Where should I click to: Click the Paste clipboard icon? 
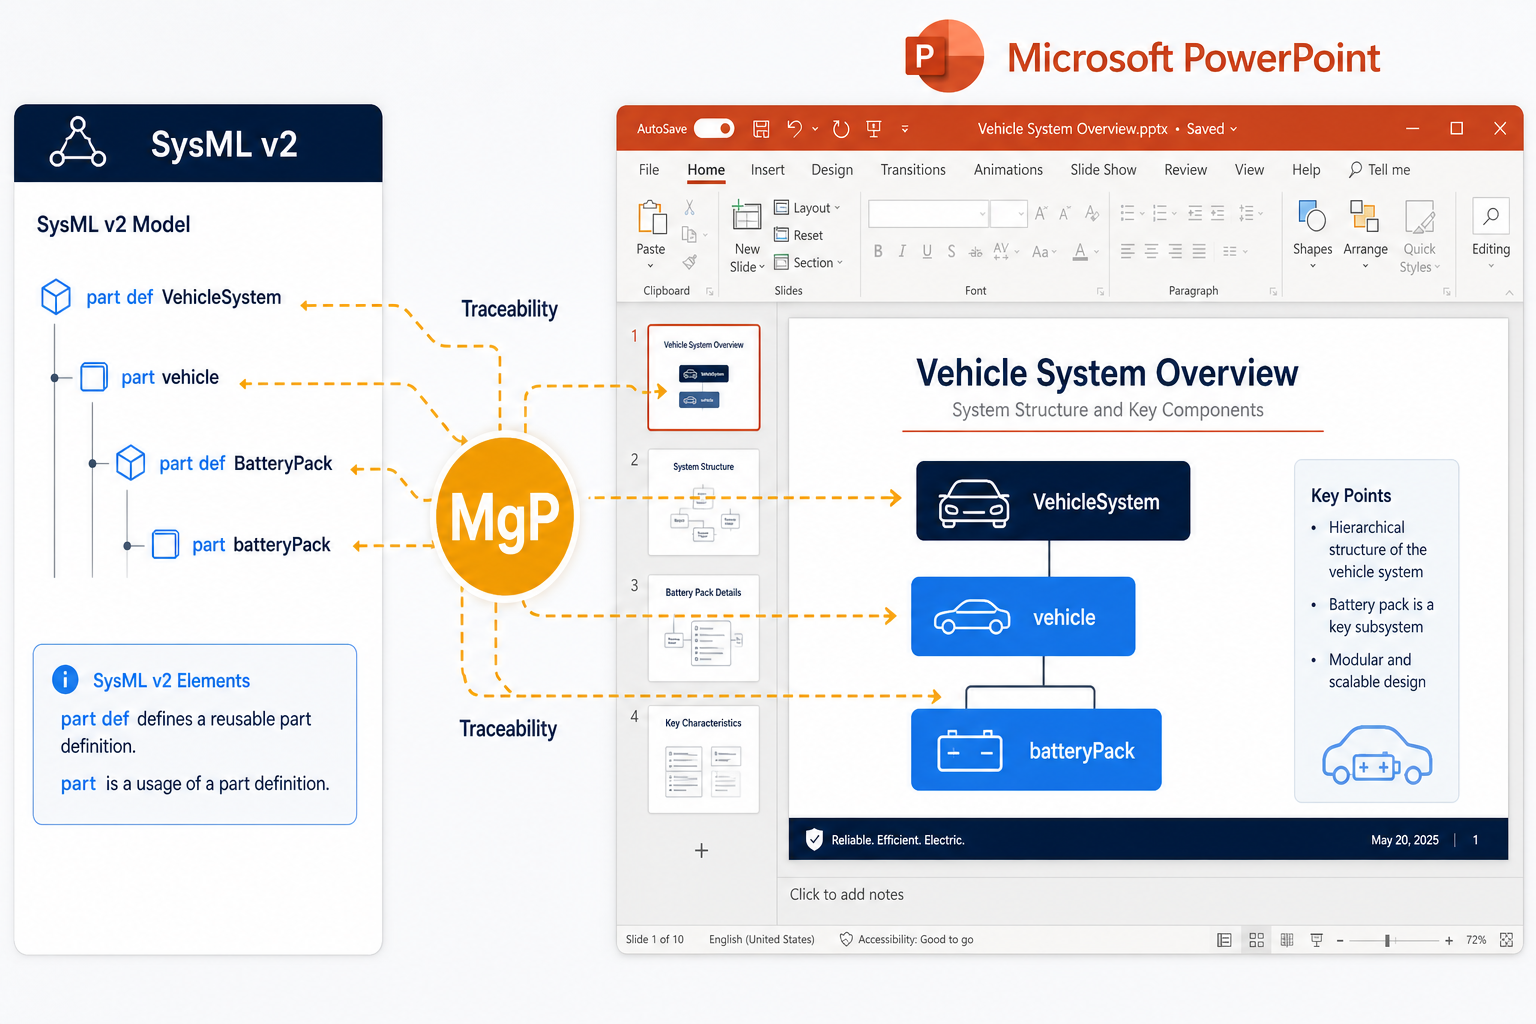coord(651,216)
